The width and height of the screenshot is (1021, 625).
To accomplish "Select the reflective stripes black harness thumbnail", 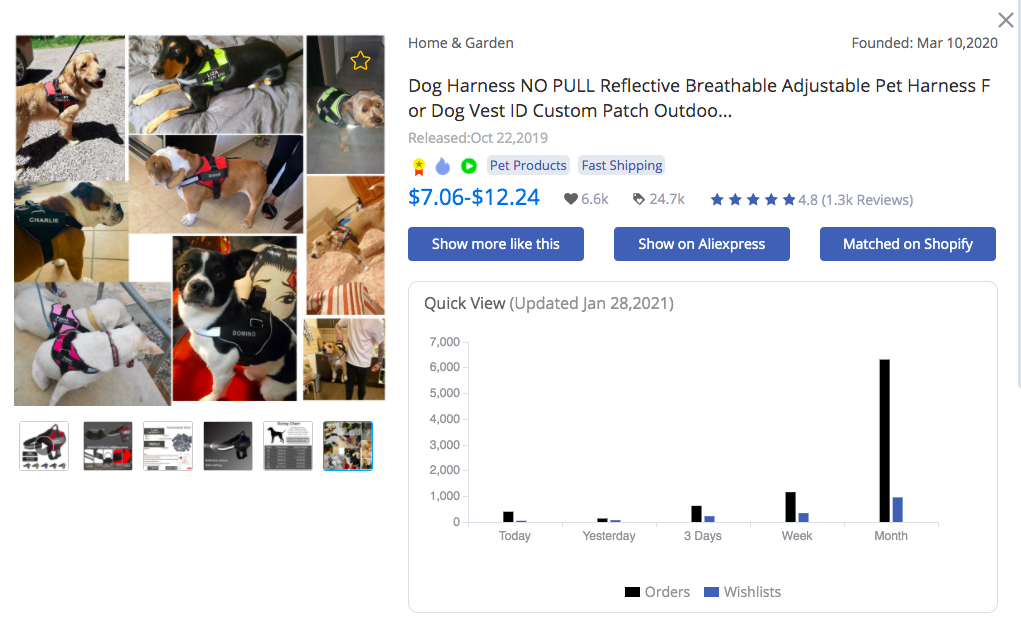I will (228, 446).
